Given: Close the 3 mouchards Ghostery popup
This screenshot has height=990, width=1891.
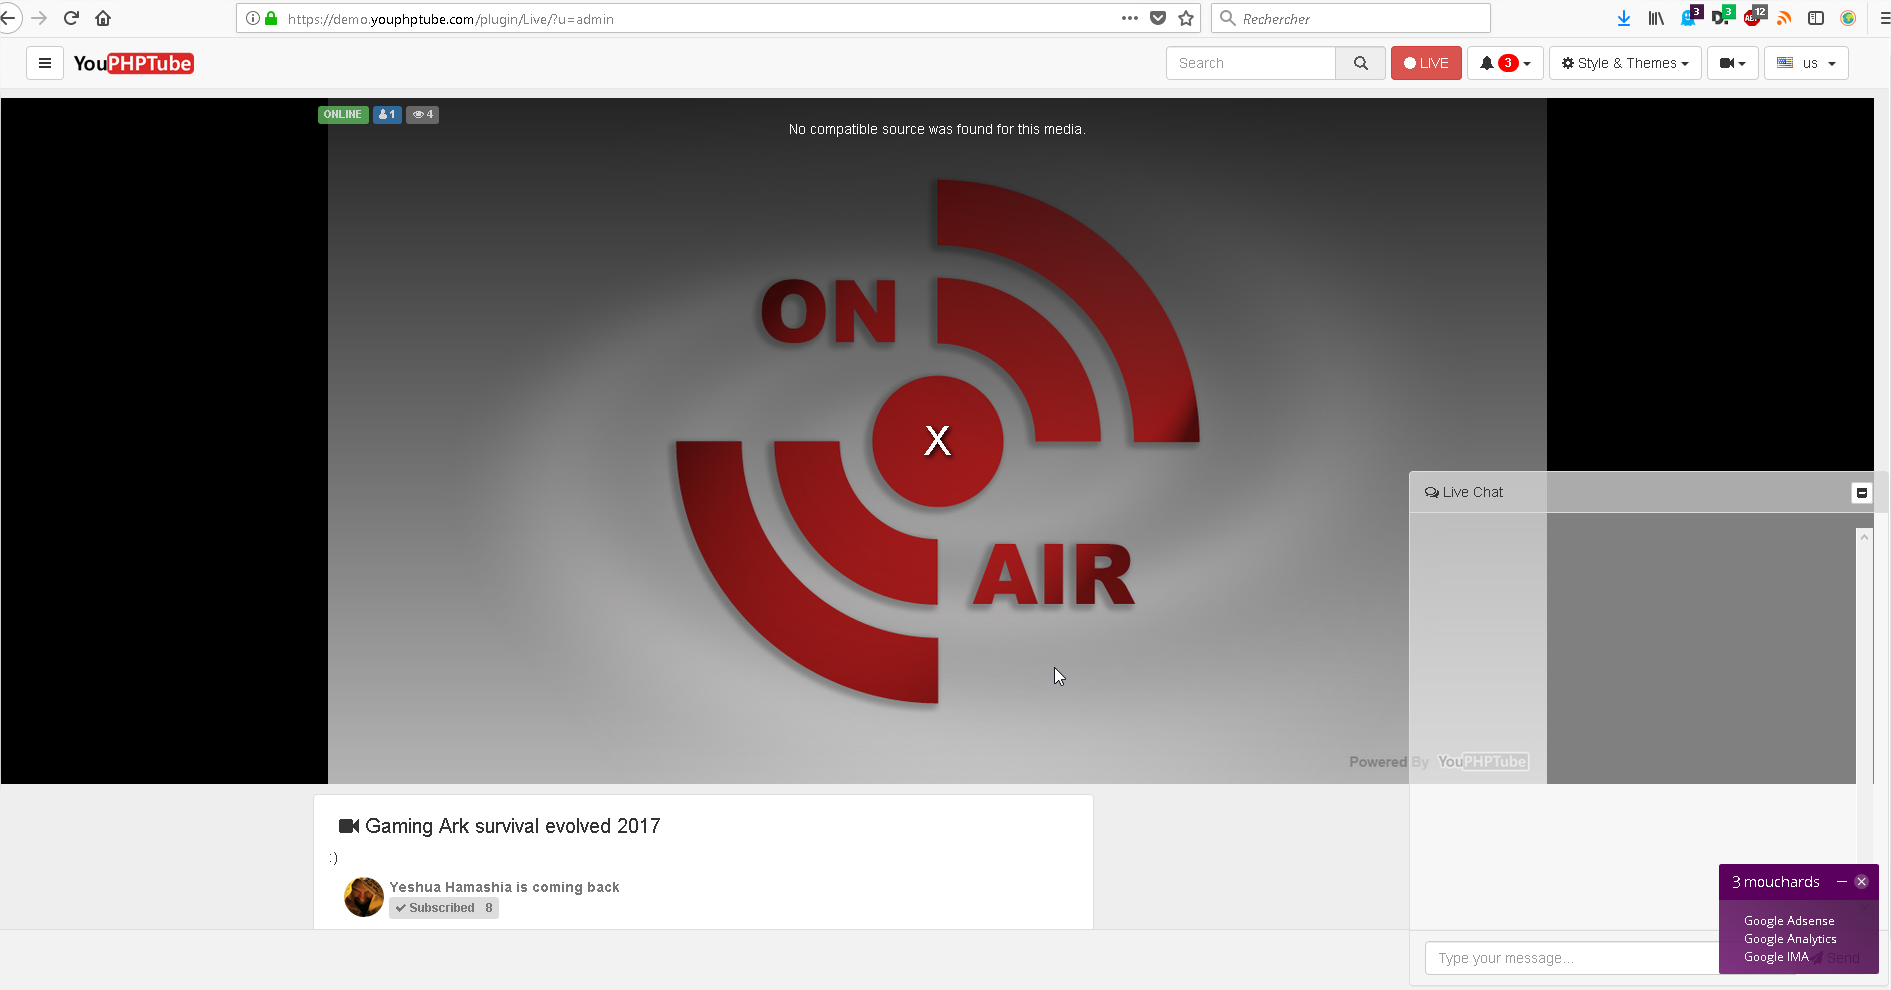Looking at the screenshot, I should point(1861,881).
